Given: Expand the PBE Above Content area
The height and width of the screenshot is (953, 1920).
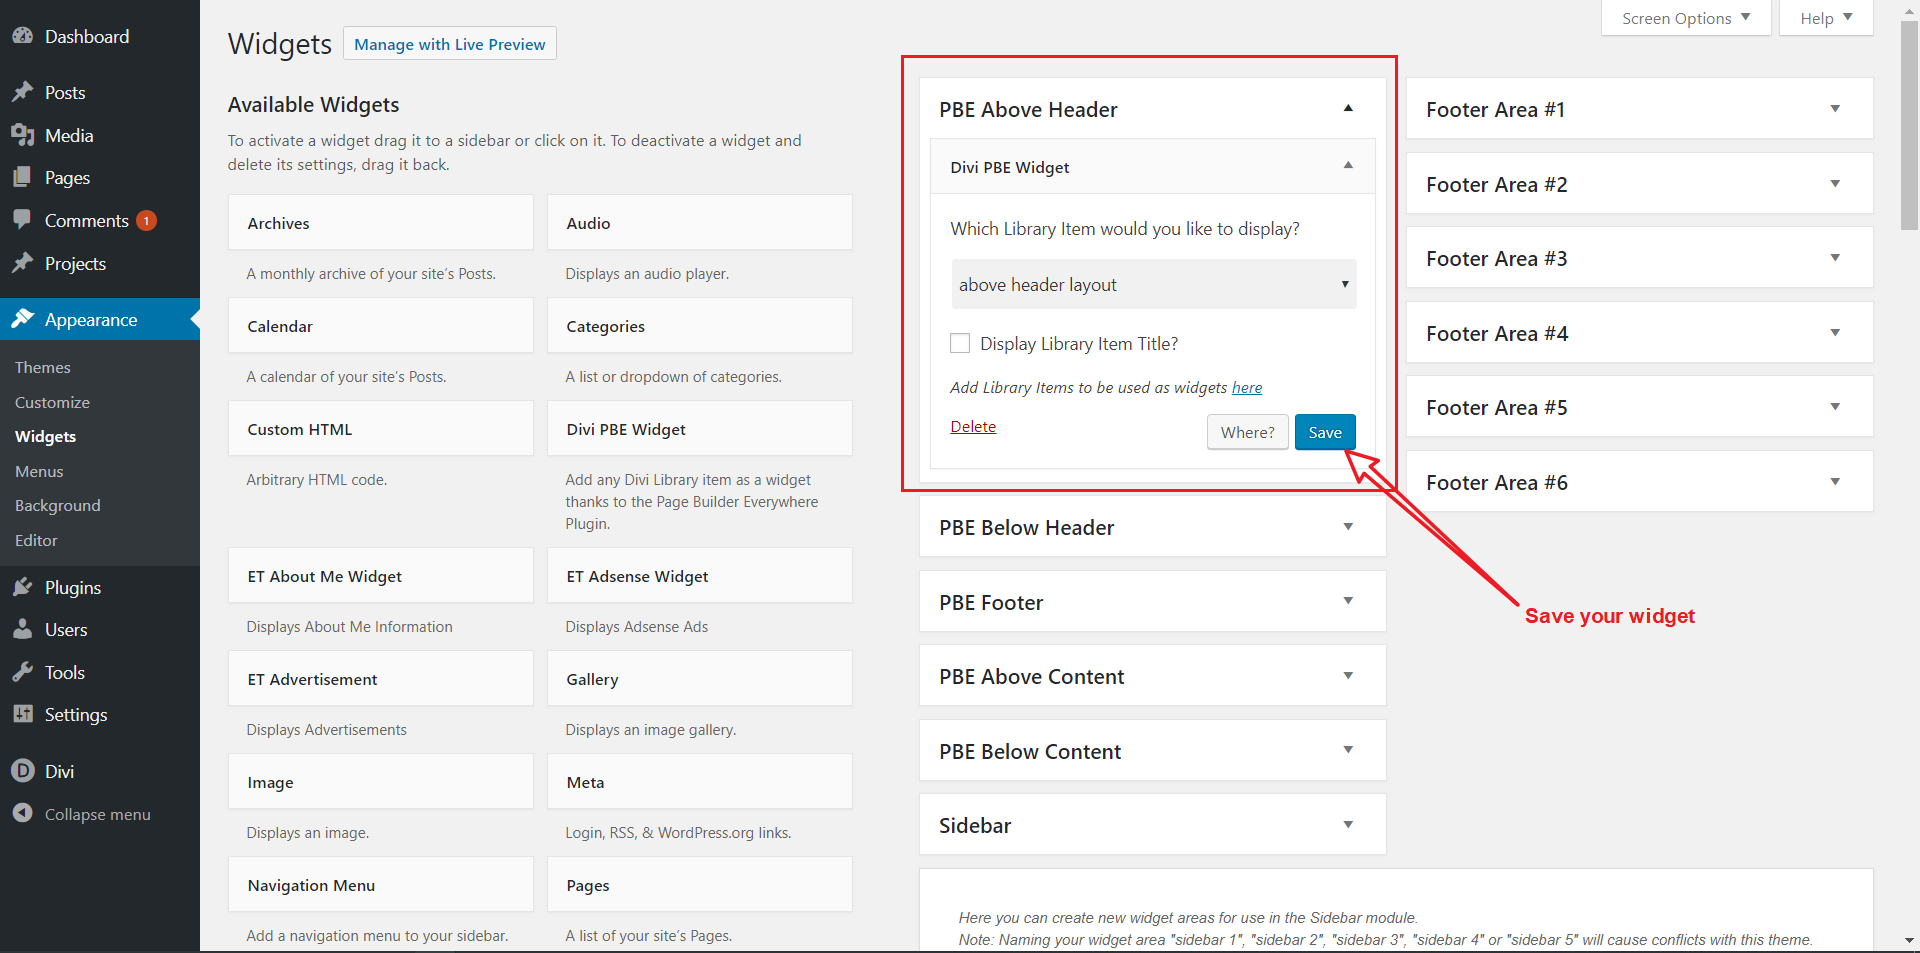Looking at the screenshot, I should coord(1348,676).
